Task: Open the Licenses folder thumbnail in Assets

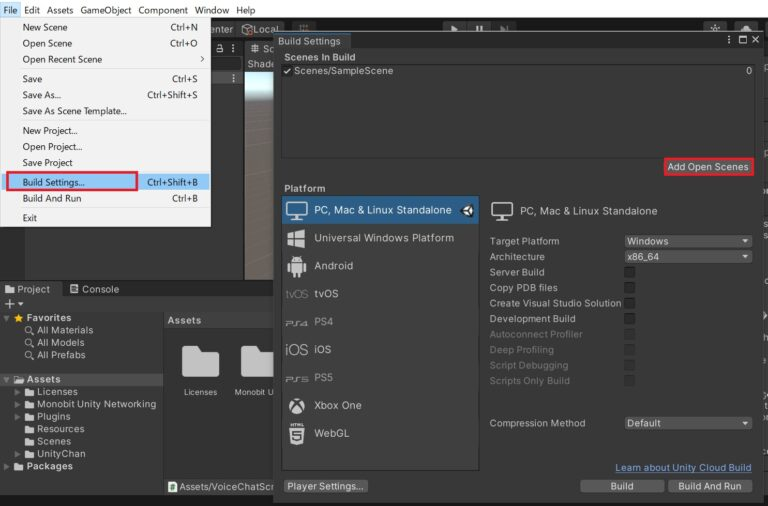Action: 200,361
